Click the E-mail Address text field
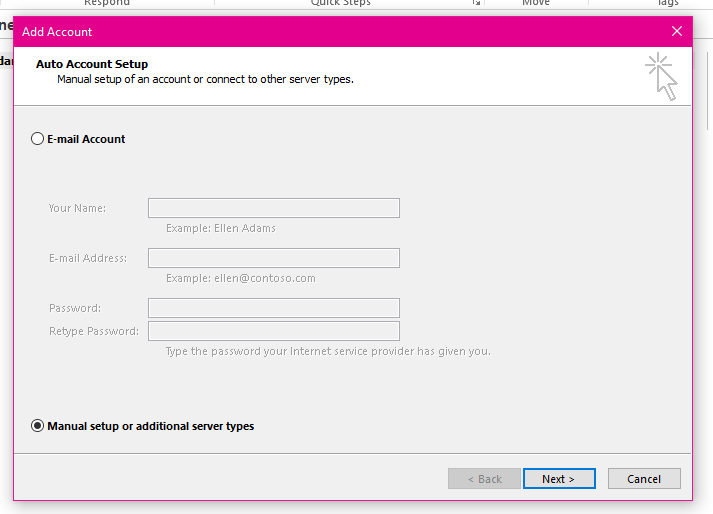This screenshot has width=713, height=514. click(x=274, y=258)
